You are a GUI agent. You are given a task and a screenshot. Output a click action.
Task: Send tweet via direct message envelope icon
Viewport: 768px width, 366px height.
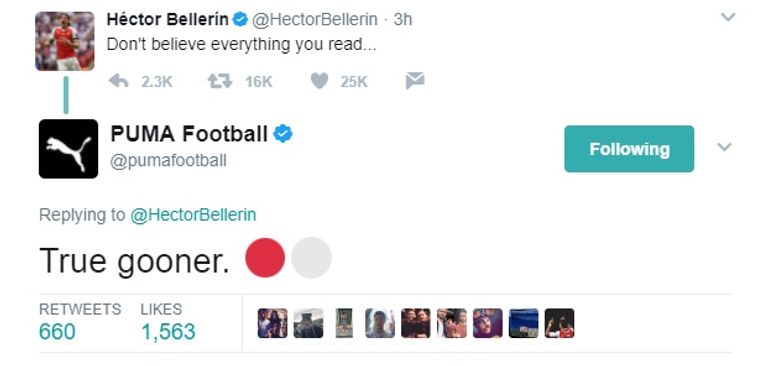(x=415, y=81)
